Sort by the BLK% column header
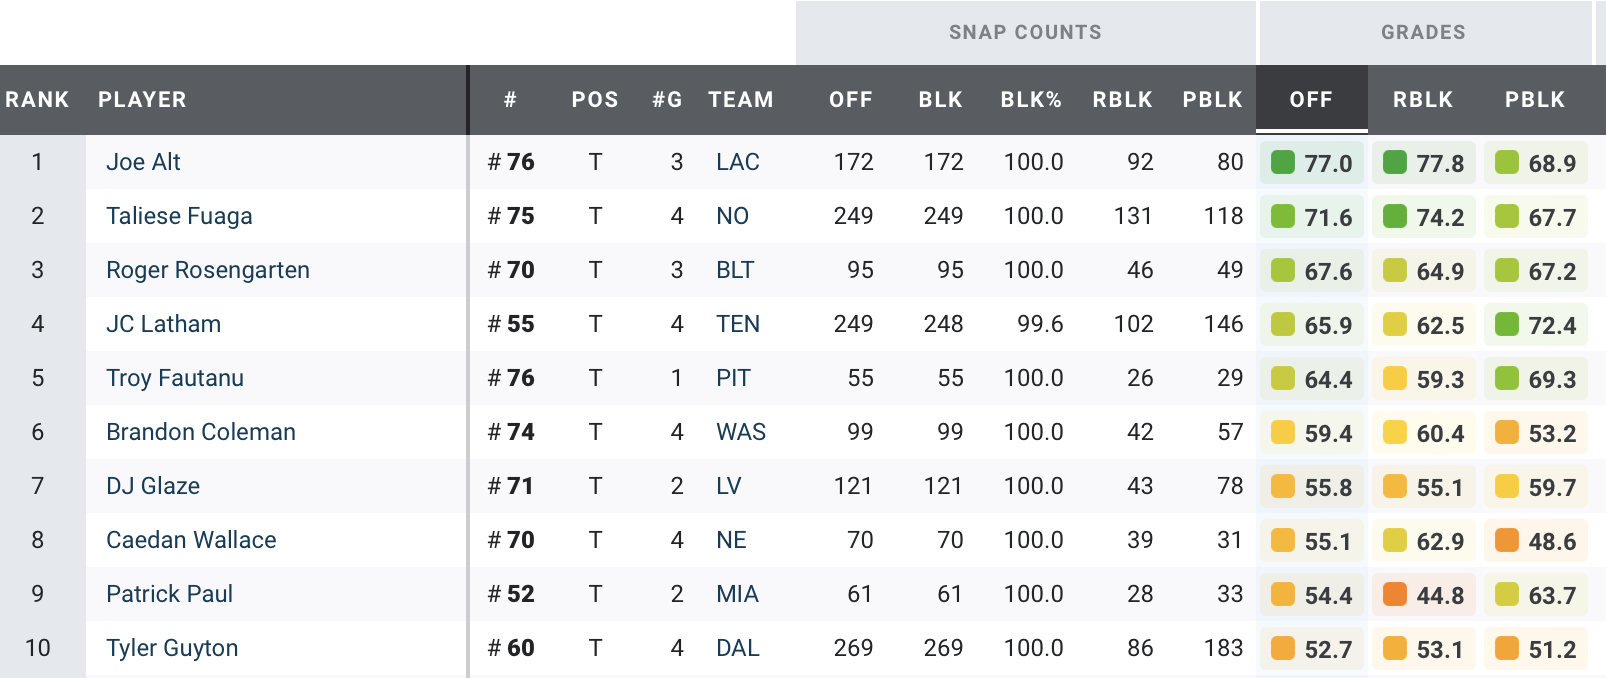This screenshot has width=1606, height=678. (x=1031, y=100)
